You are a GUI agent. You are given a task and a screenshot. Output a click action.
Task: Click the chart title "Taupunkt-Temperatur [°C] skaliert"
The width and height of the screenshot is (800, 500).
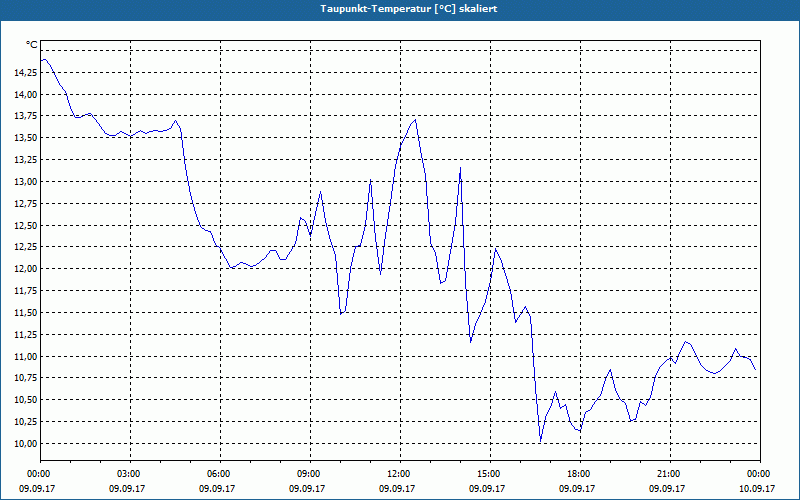point(409,9)
